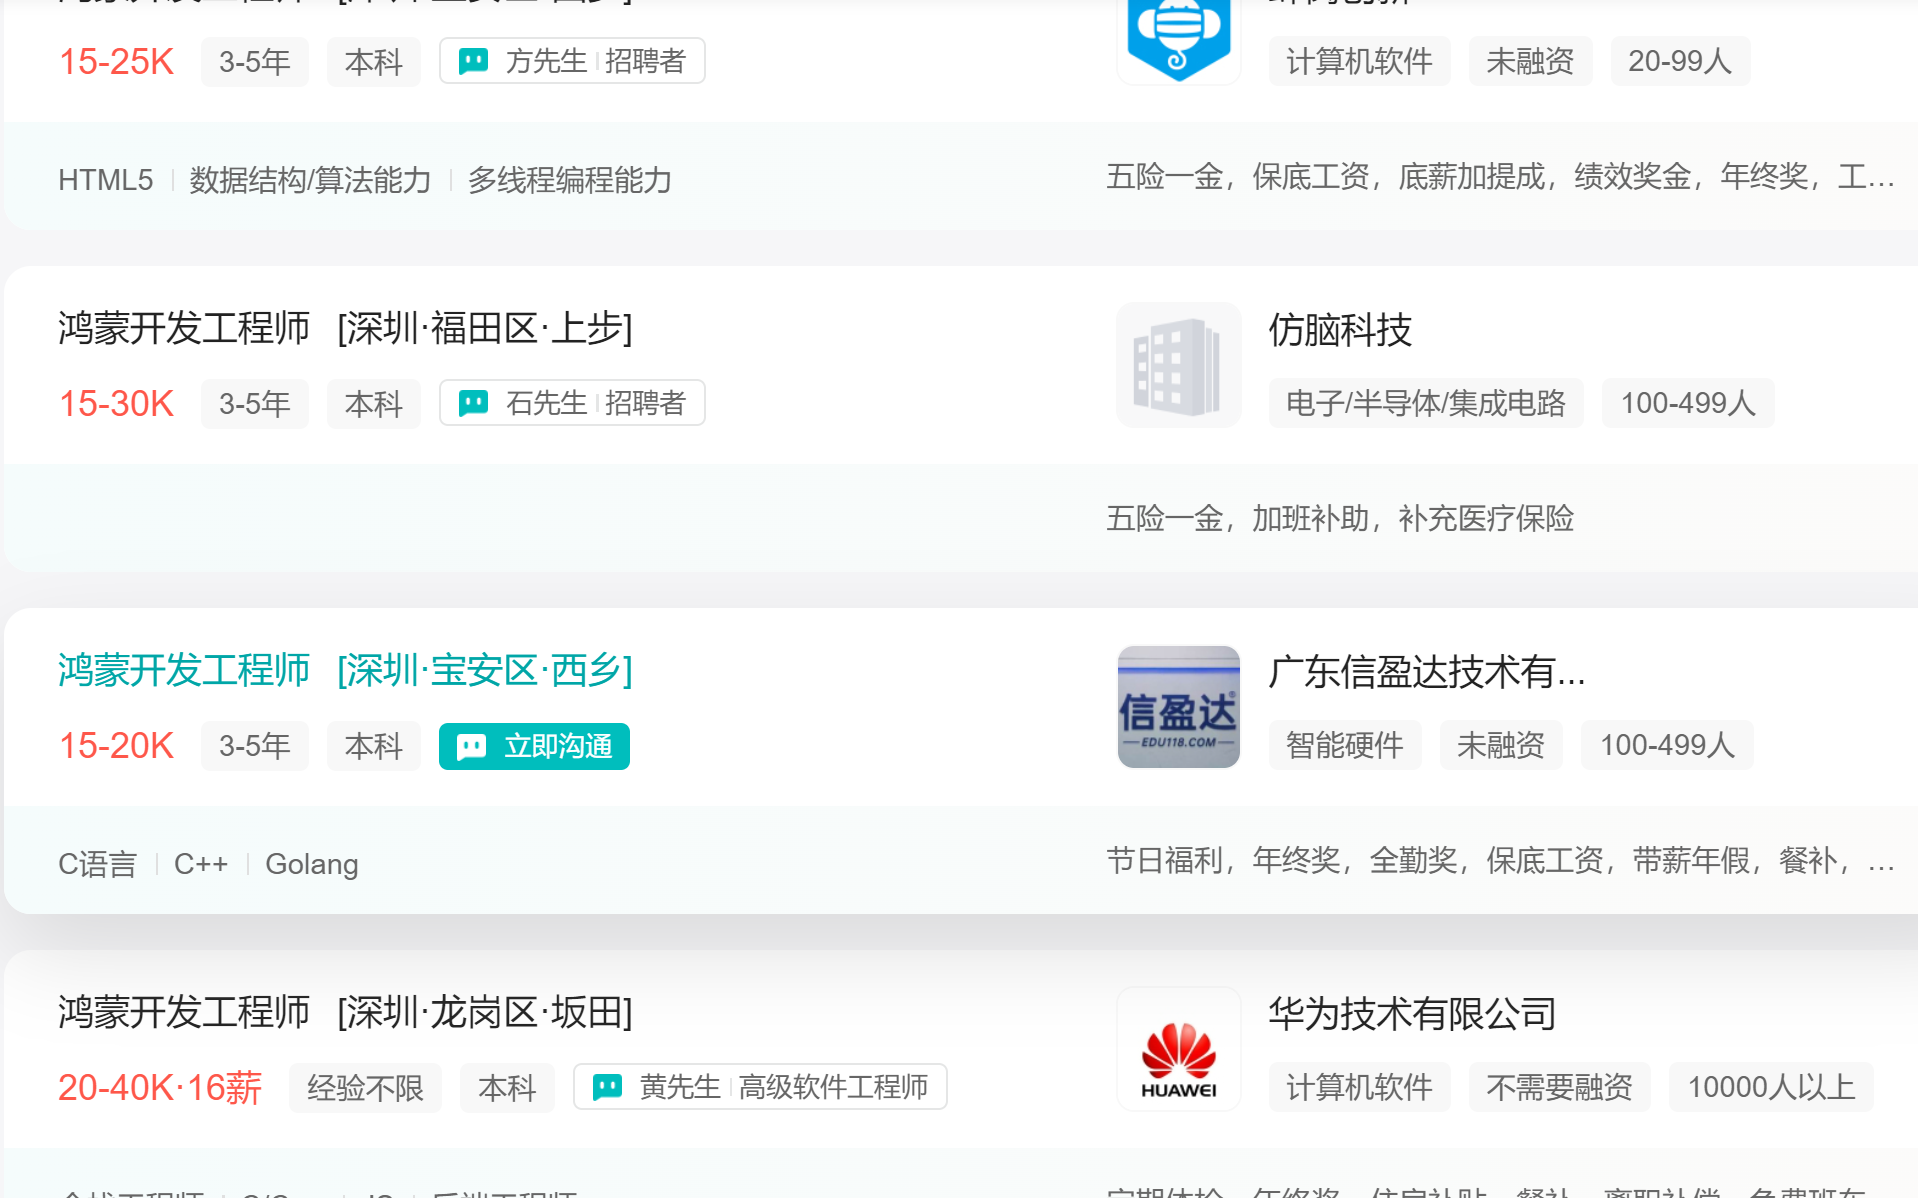
Task: Click the 20-40K·16薪 salary text
Action: click(x=160, y=1088)
